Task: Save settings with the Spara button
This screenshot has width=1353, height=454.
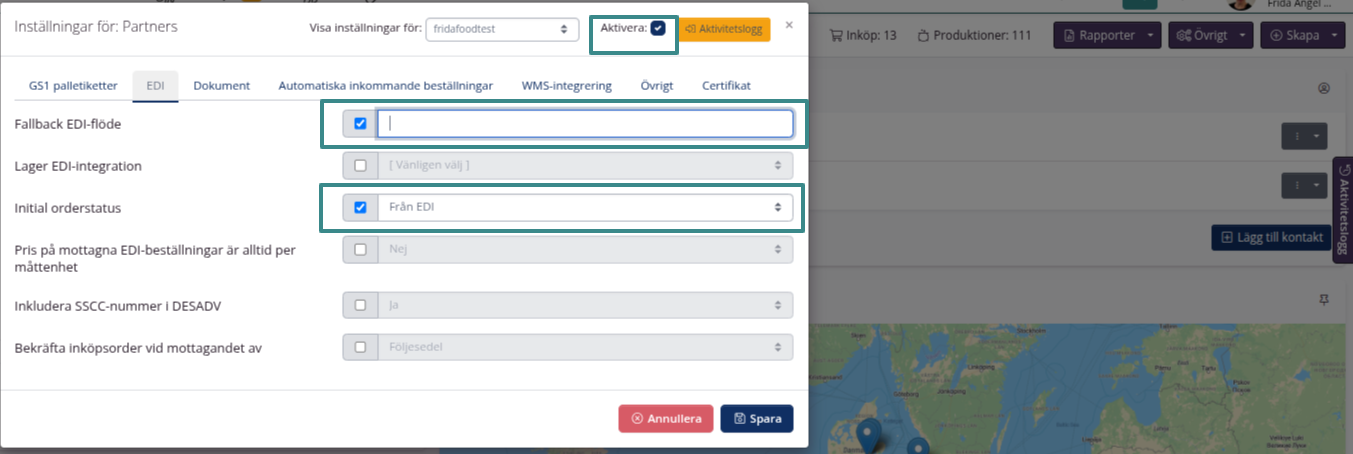Action: [757, 419]
